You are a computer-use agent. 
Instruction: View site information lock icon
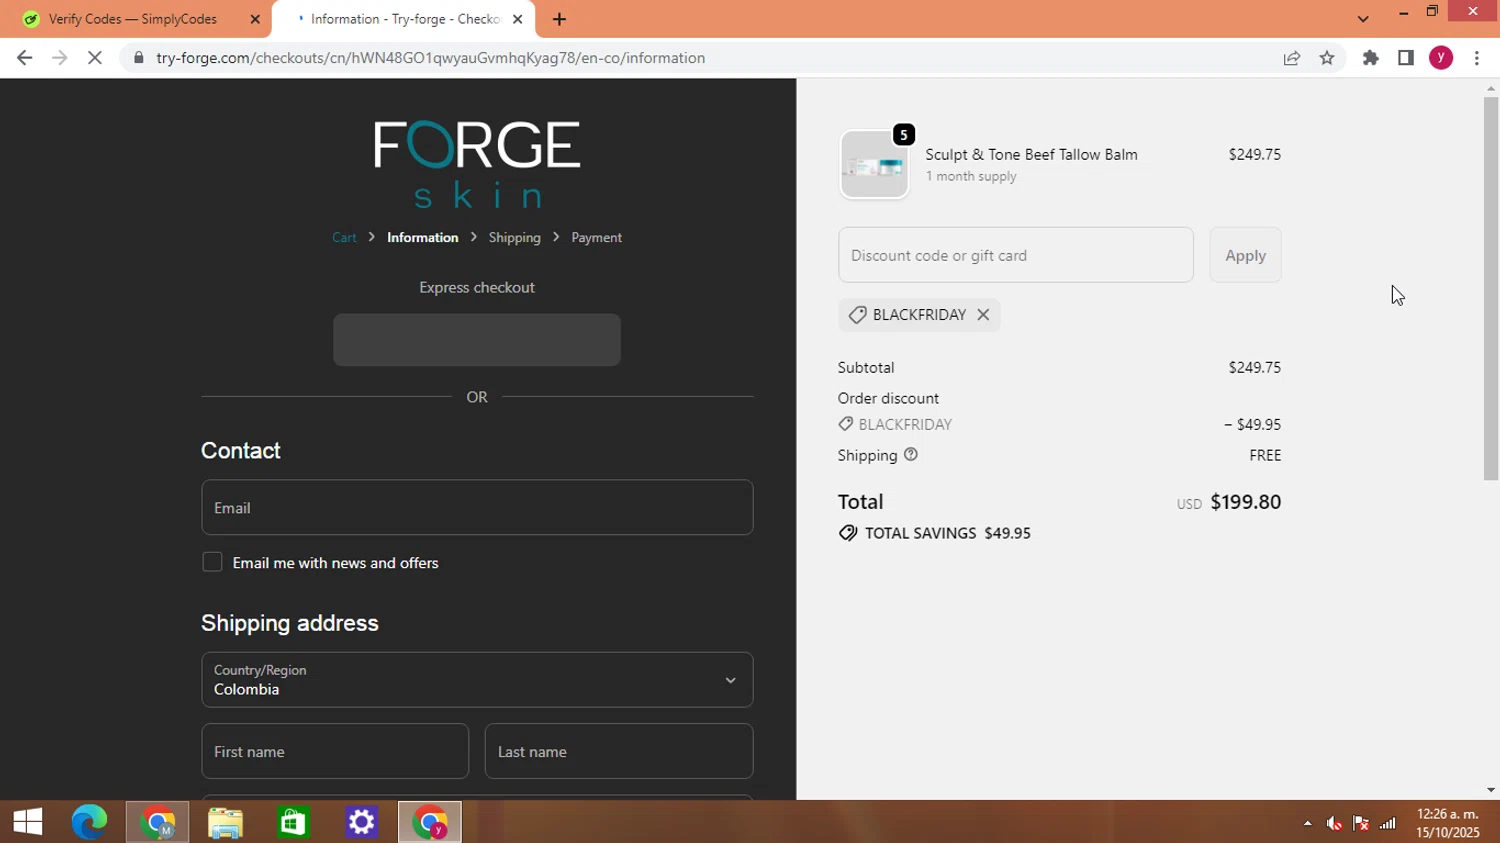tap(139, 58)
